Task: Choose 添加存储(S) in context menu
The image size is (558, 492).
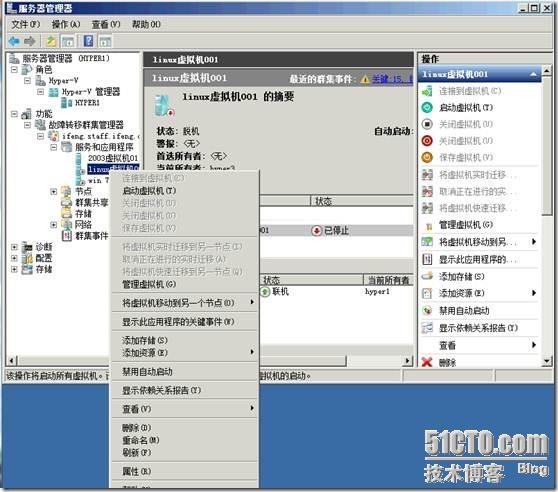Action: [x=185, y=340]
